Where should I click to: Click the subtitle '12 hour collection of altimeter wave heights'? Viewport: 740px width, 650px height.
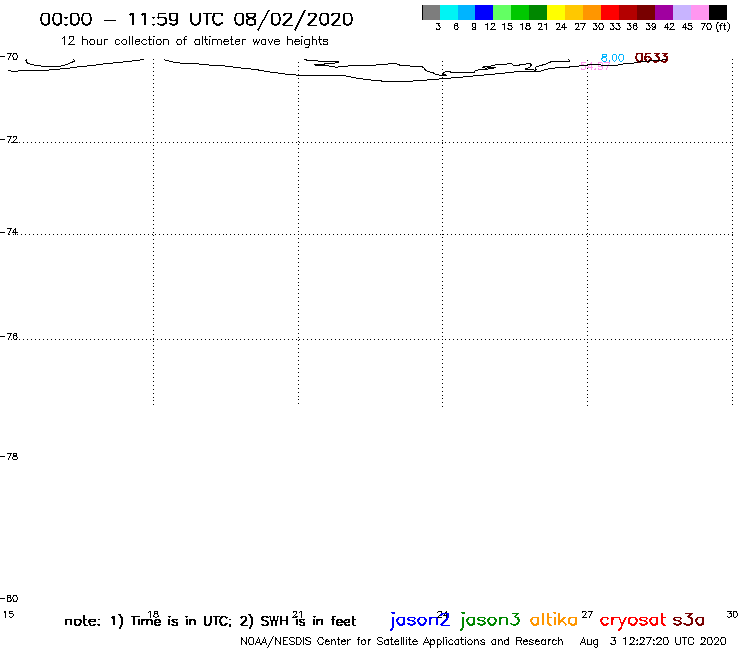(x=194, y=42)
